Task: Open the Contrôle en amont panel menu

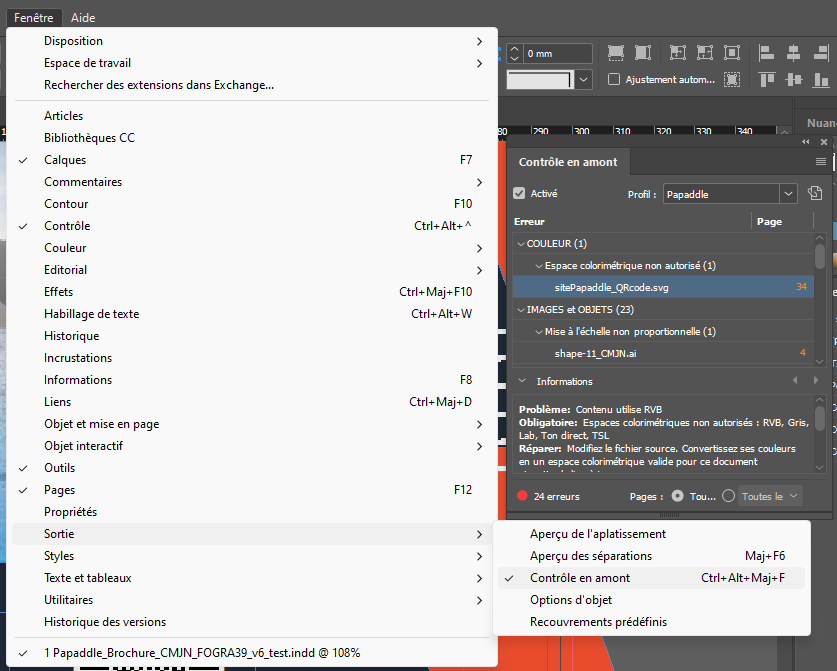Action: [x=821, y=162]
